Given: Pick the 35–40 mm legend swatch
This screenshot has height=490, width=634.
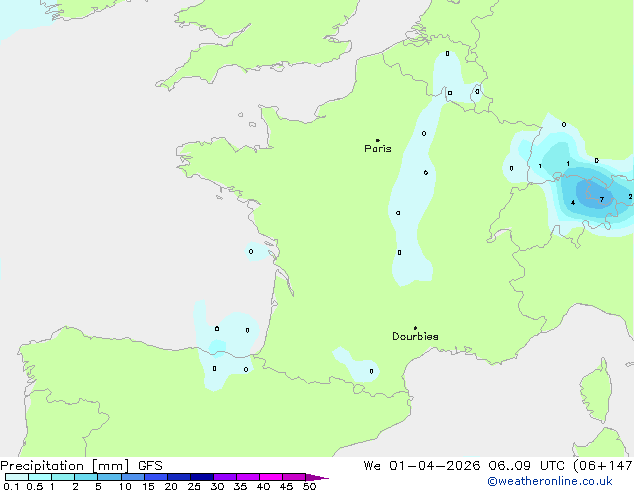Looking at the screenshot, I should coord(247,477).
